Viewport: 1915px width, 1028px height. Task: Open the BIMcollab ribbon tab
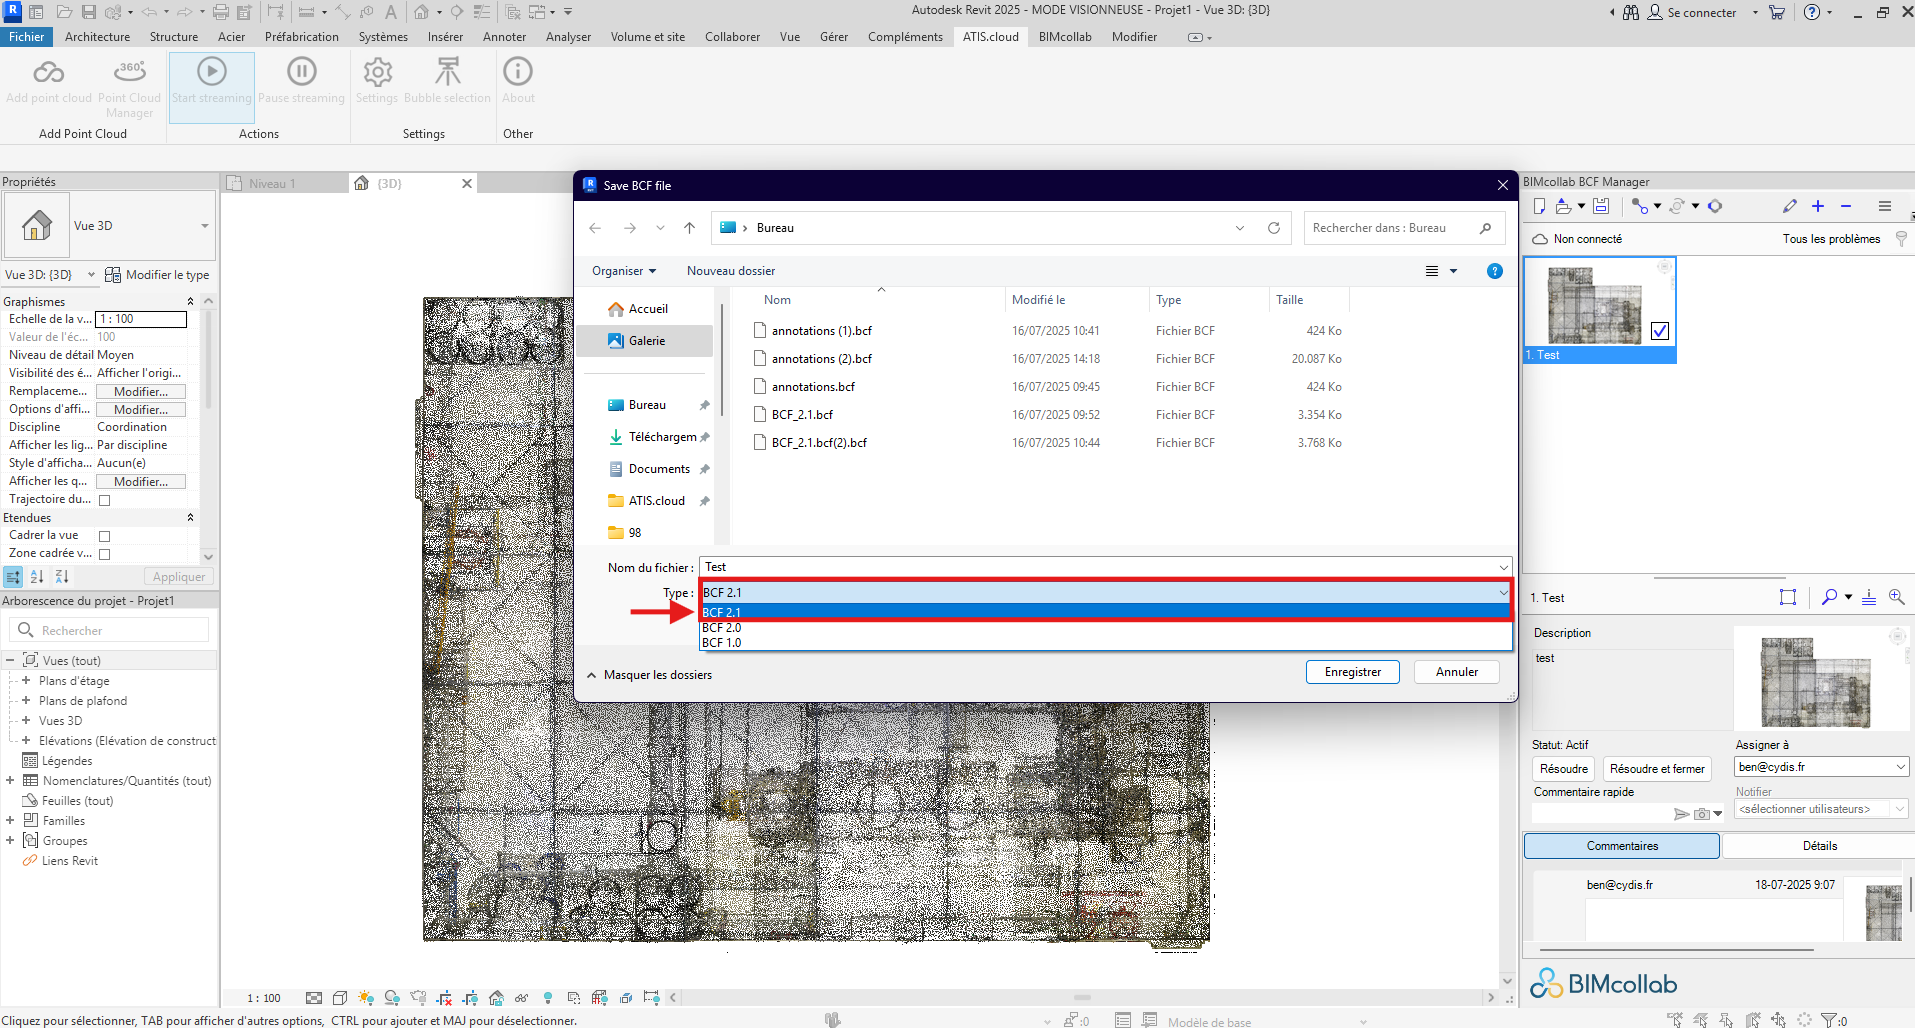point(1064,37)
